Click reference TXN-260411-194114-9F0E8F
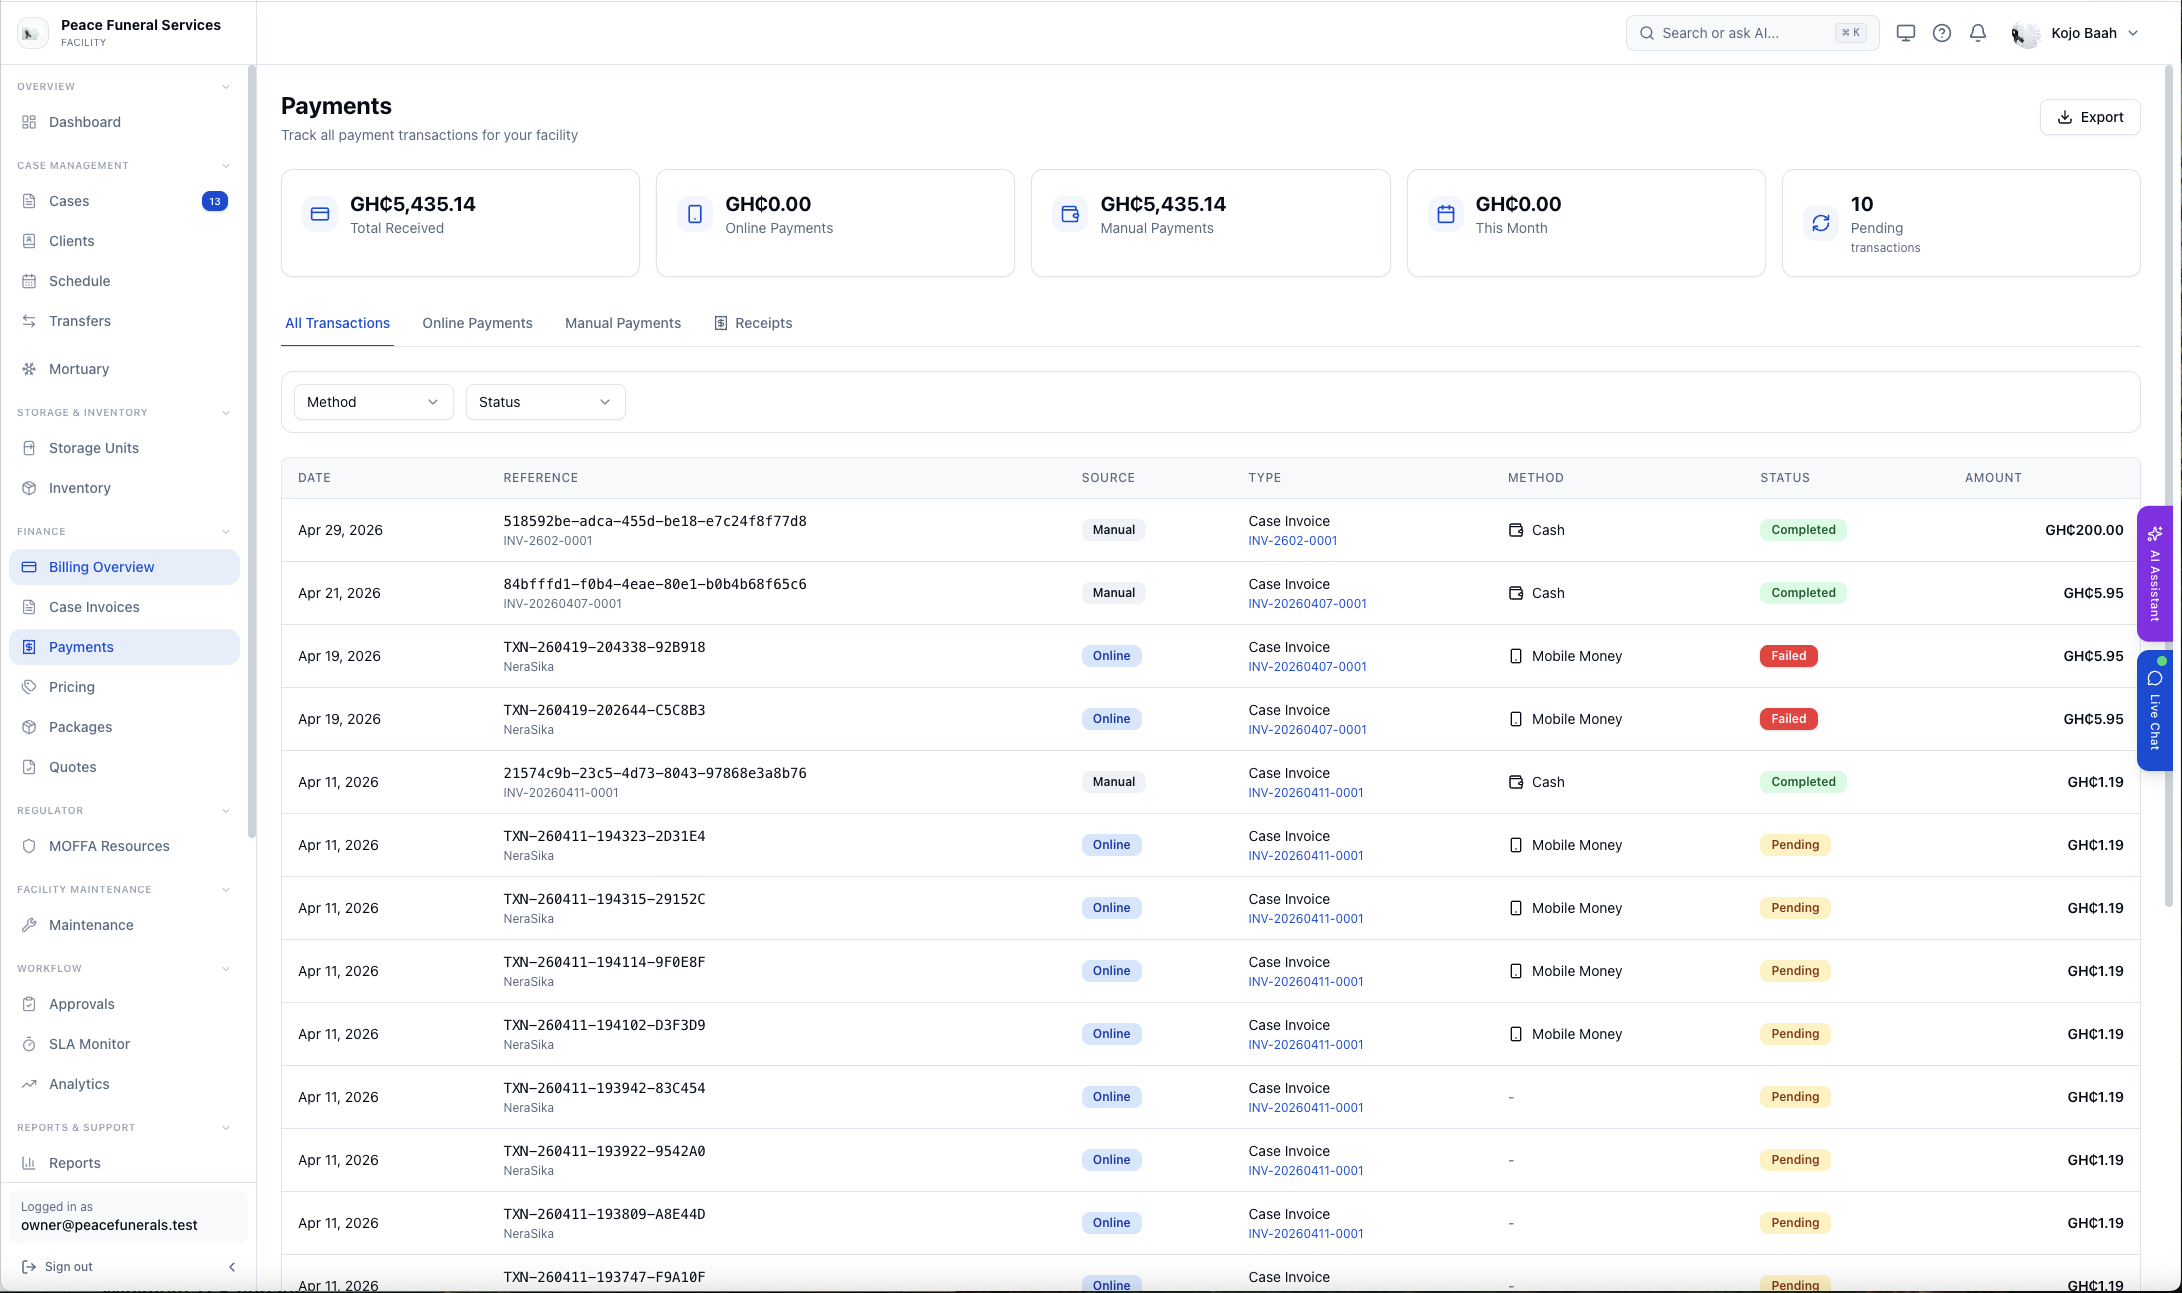Viewport: 2182px width, 1293px height. coord(604,962)
